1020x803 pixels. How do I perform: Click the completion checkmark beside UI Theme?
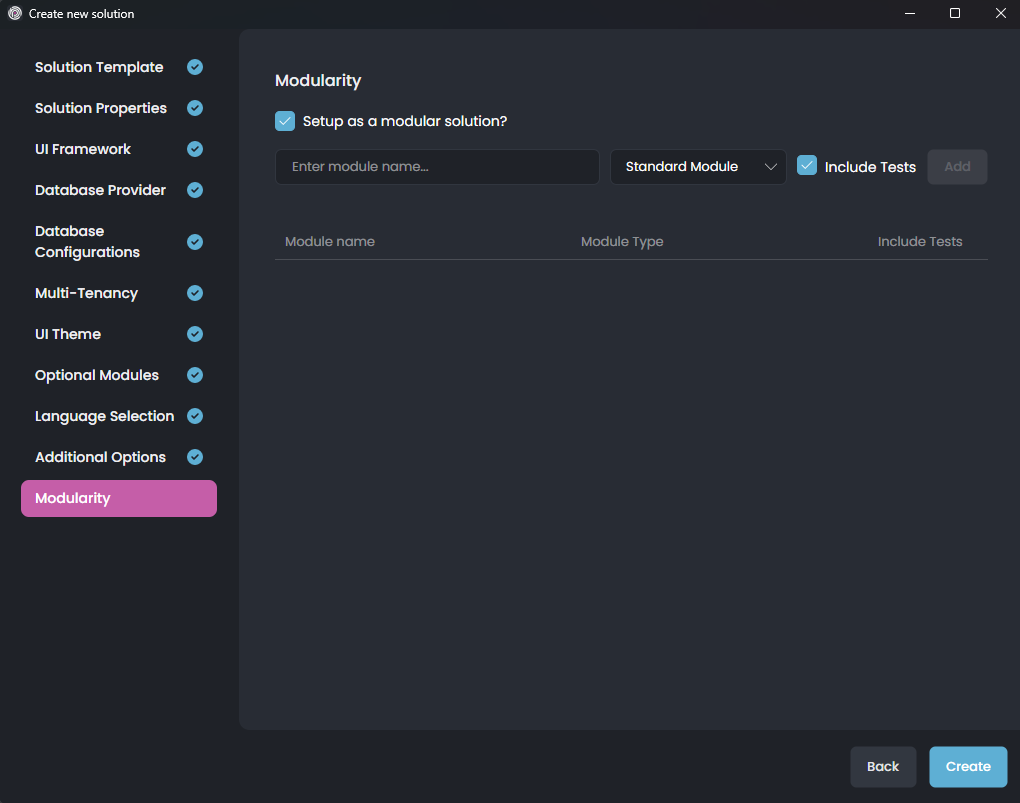pos(194,333)
